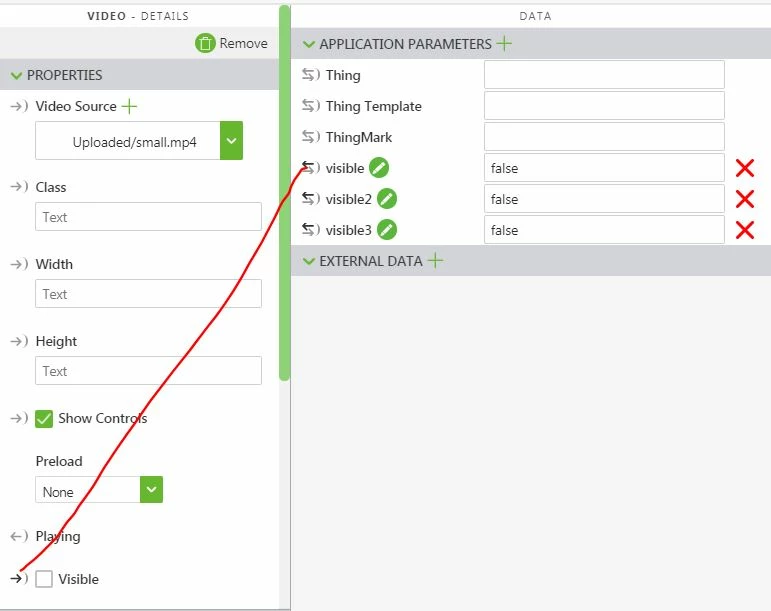Uncheck the Show Controls checkbox

coord(44,419)
